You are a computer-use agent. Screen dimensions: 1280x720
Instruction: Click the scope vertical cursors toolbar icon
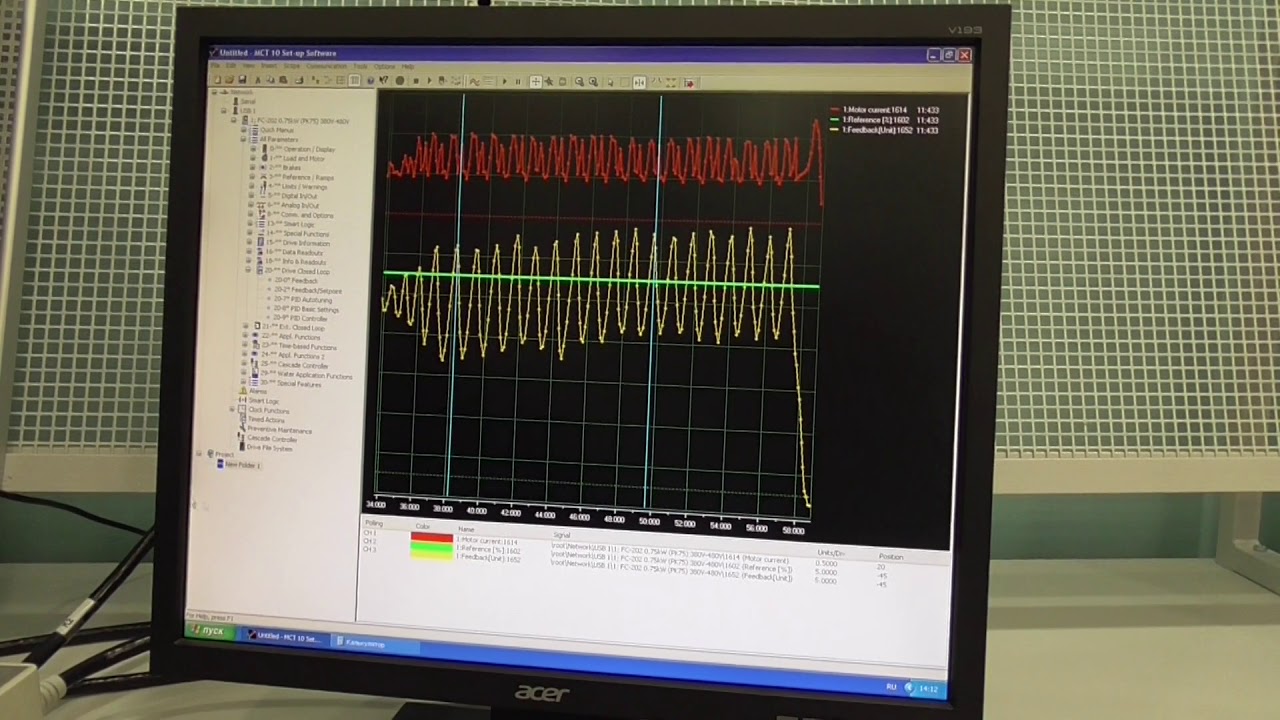click(639, 82)
